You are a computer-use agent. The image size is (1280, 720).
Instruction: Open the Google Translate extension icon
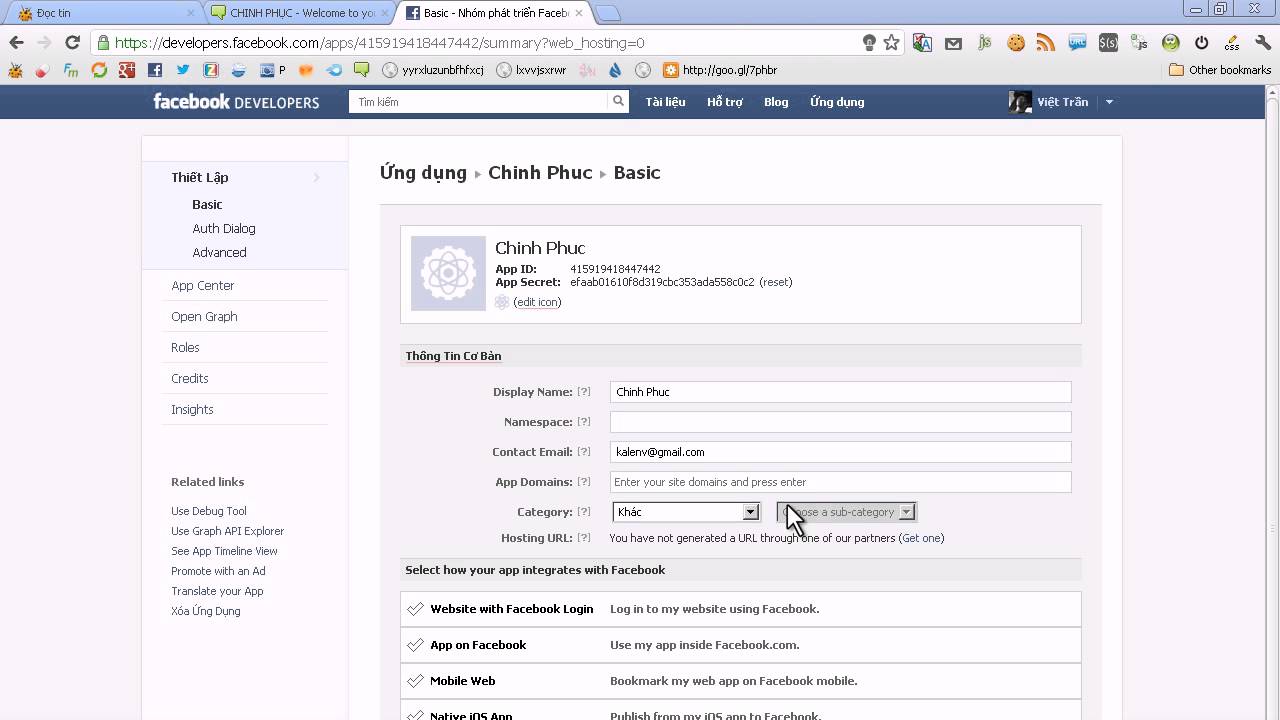point(922,43)
